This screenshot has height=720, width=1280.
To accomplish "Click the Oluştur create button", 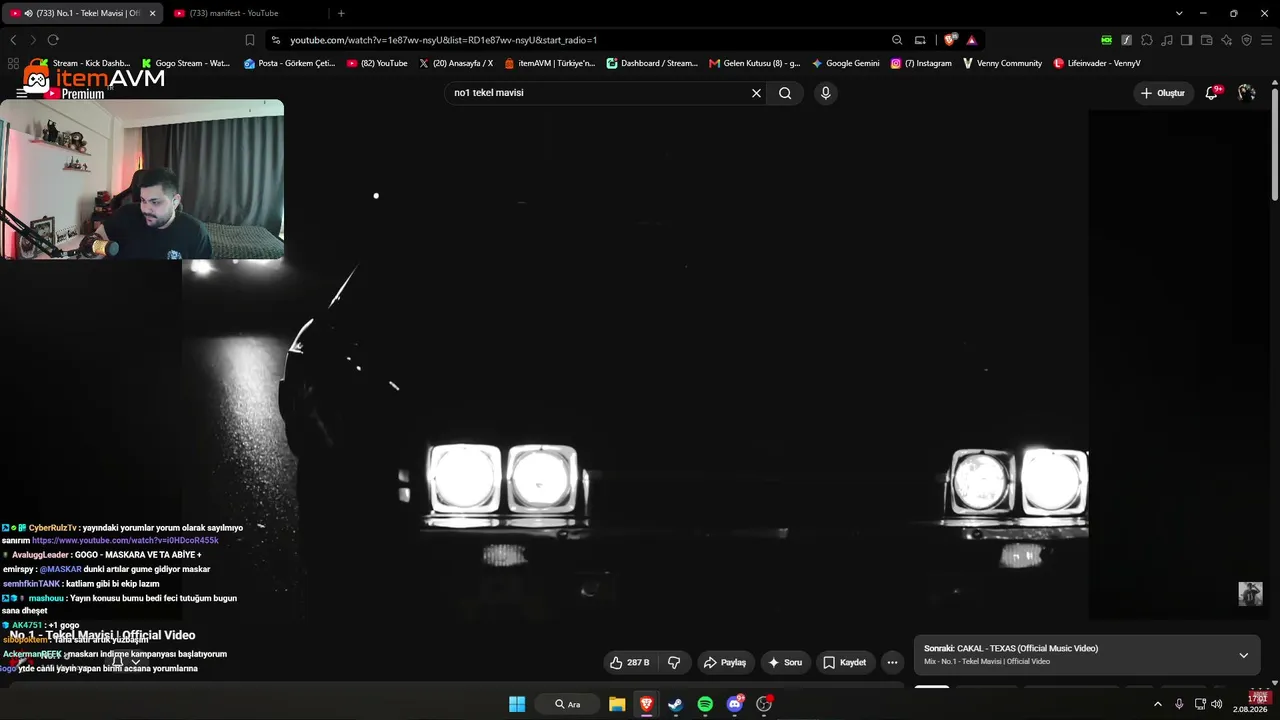I will click(1163, 93).
